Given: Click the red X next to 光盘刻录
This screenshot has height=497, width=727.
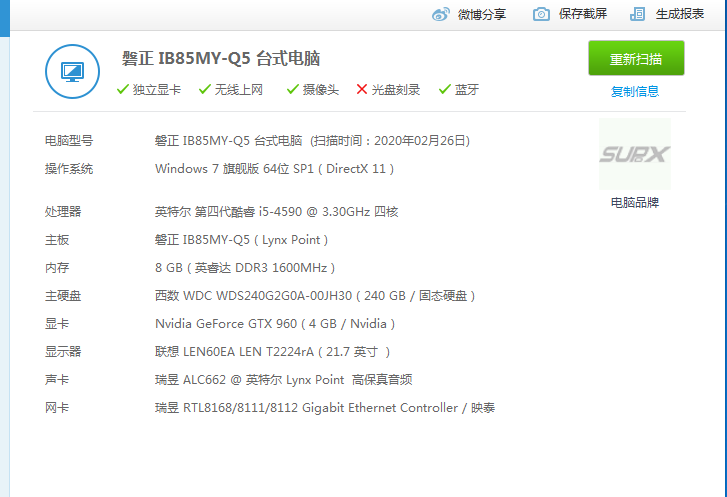Looking at the screenshot, I should point(362,89).
